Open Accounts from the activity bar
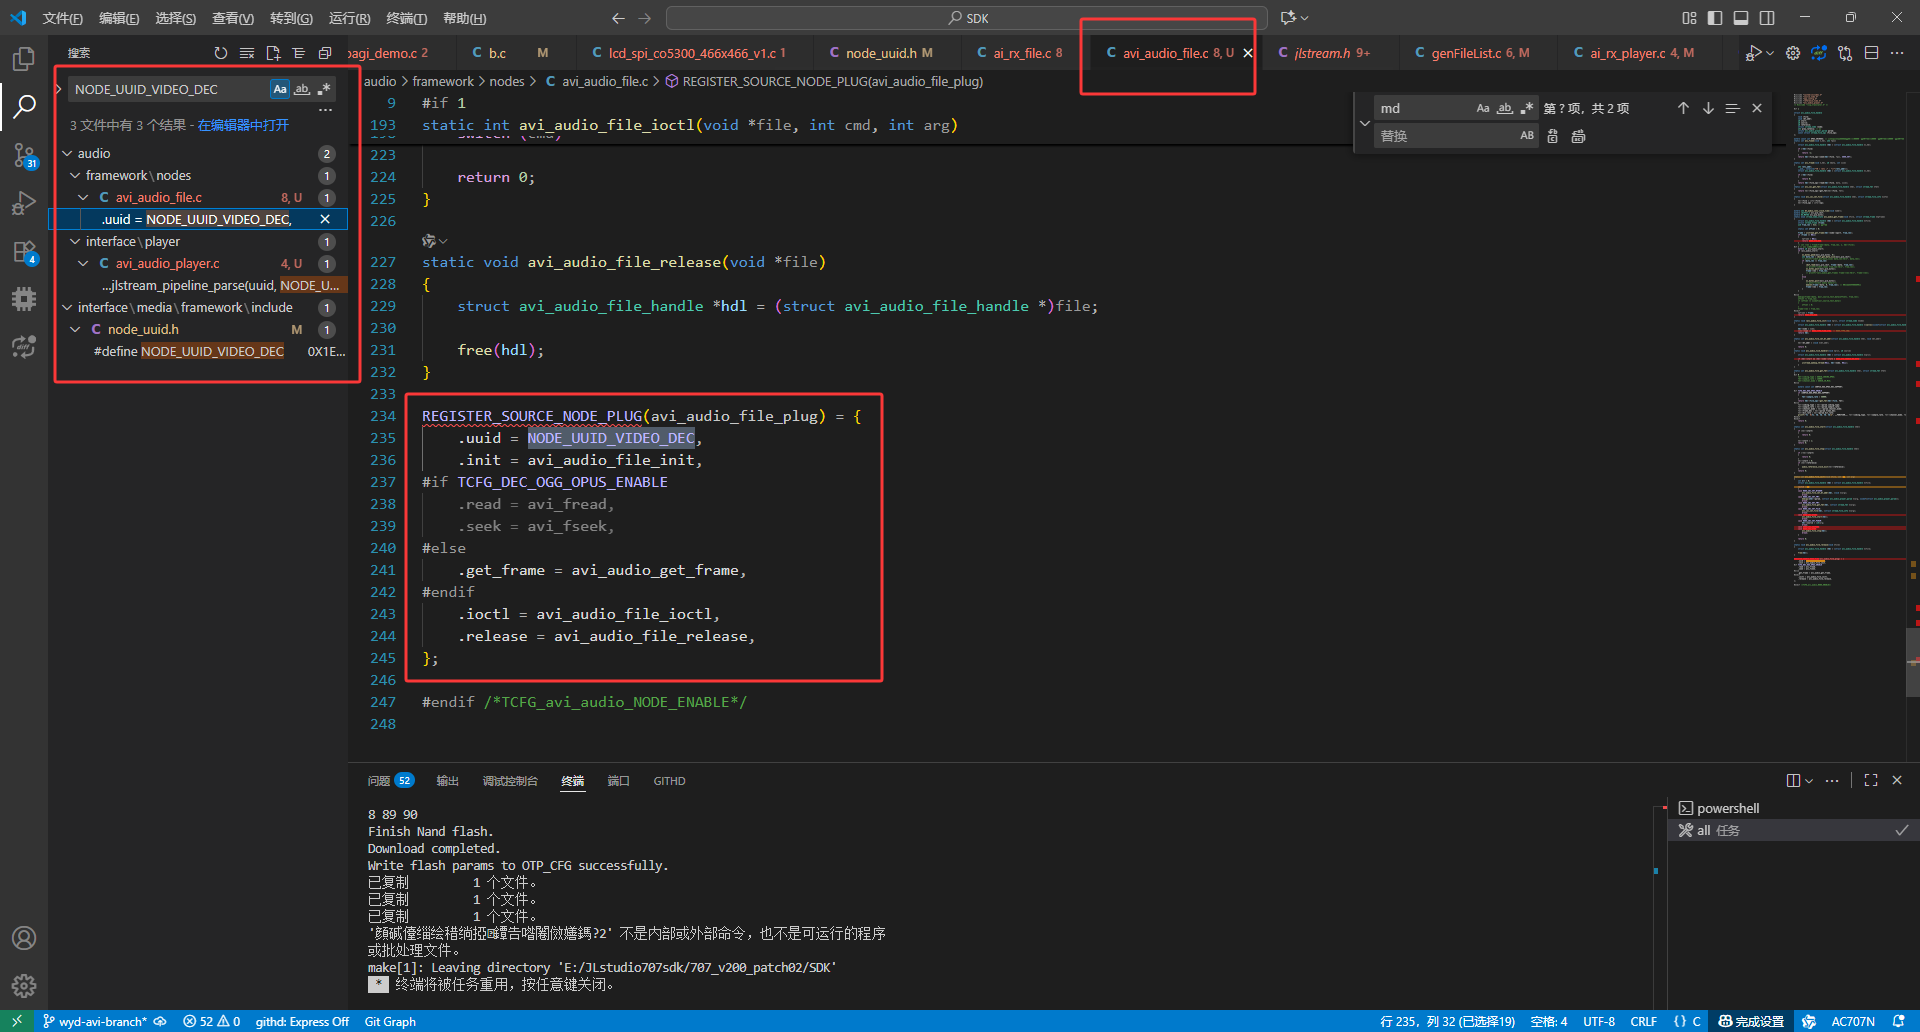This screenshot has height=1032, width=1920. tap(24, 938)
